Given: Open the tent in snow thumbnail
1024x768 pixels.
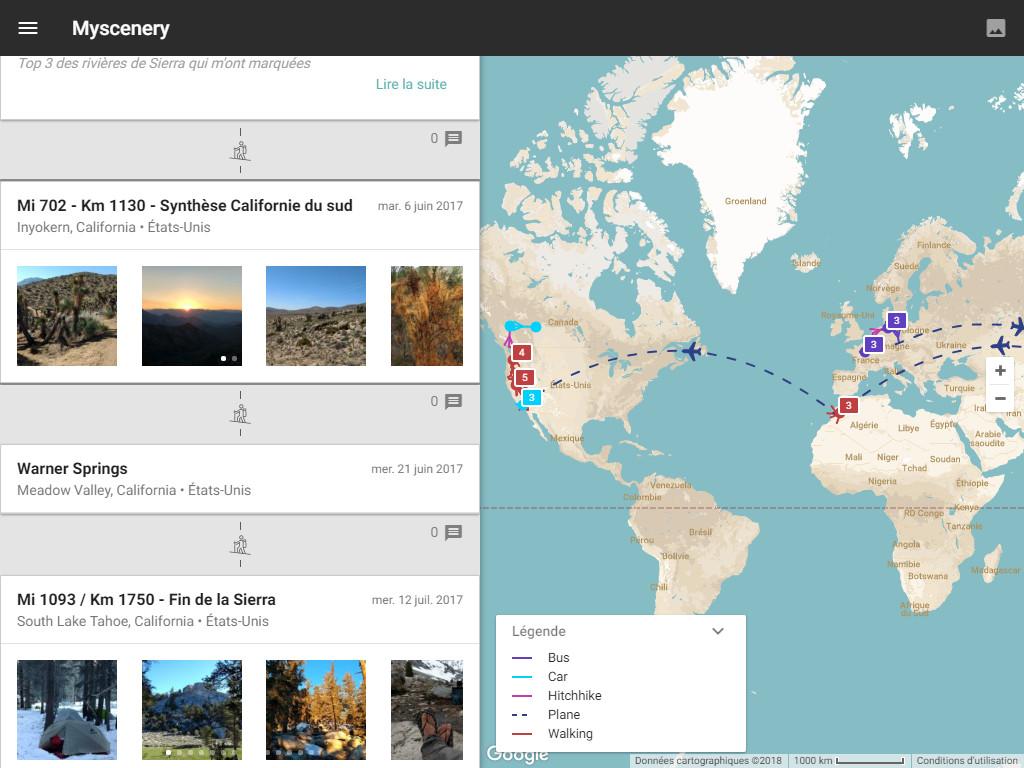Looking at the screenshot, I should click(x=67, y=709).
